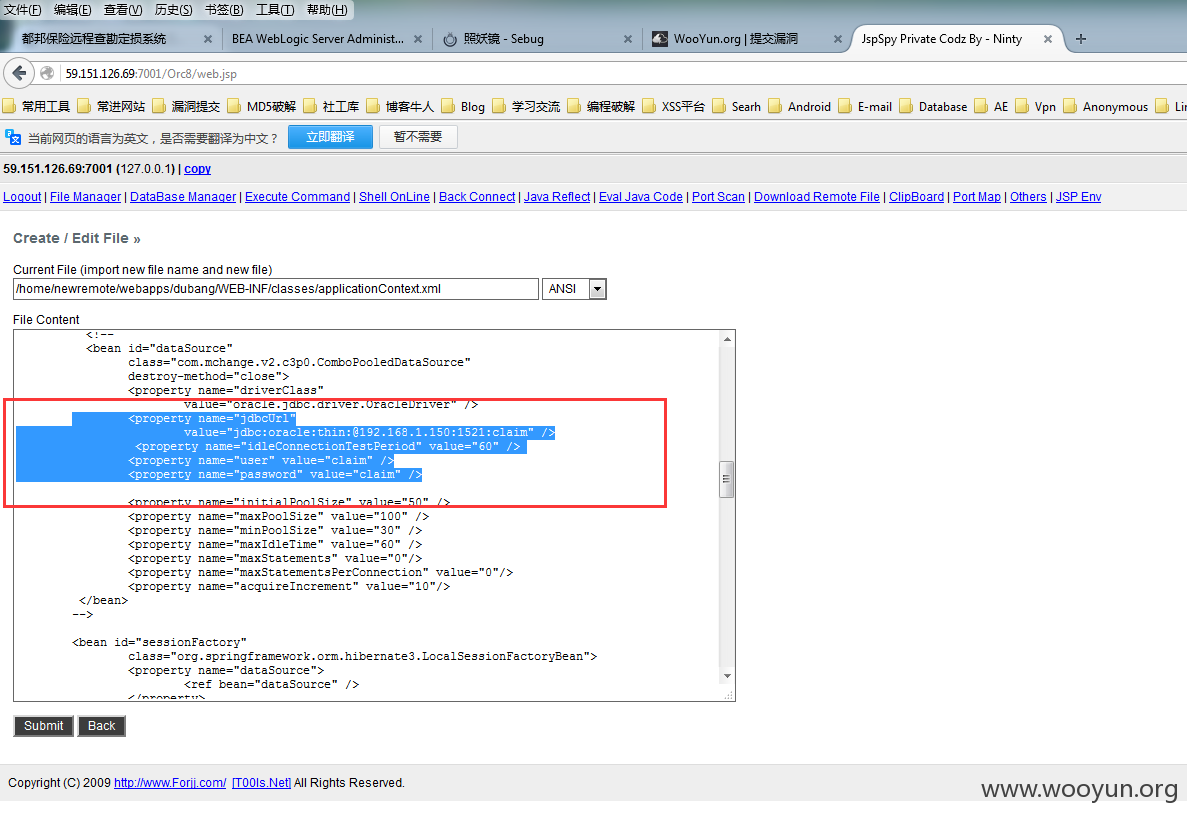Click the browser back arrow button

[x=19, y=73]
